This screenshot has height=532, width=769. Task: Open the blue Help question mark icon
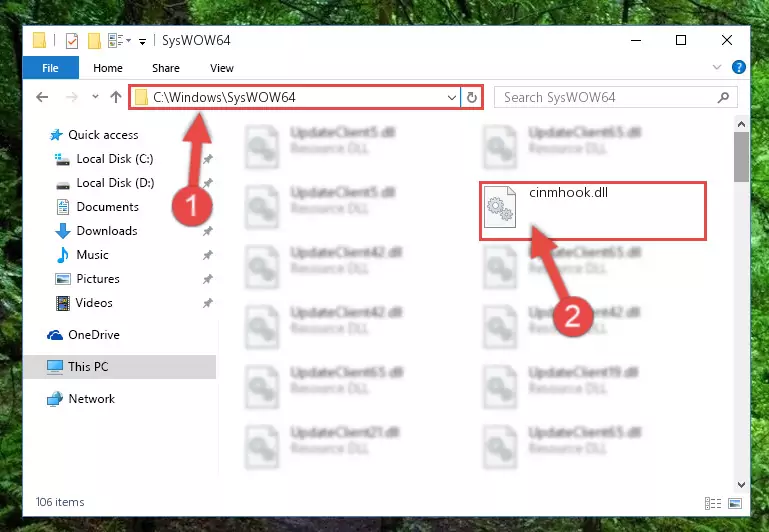pos(739,67)
